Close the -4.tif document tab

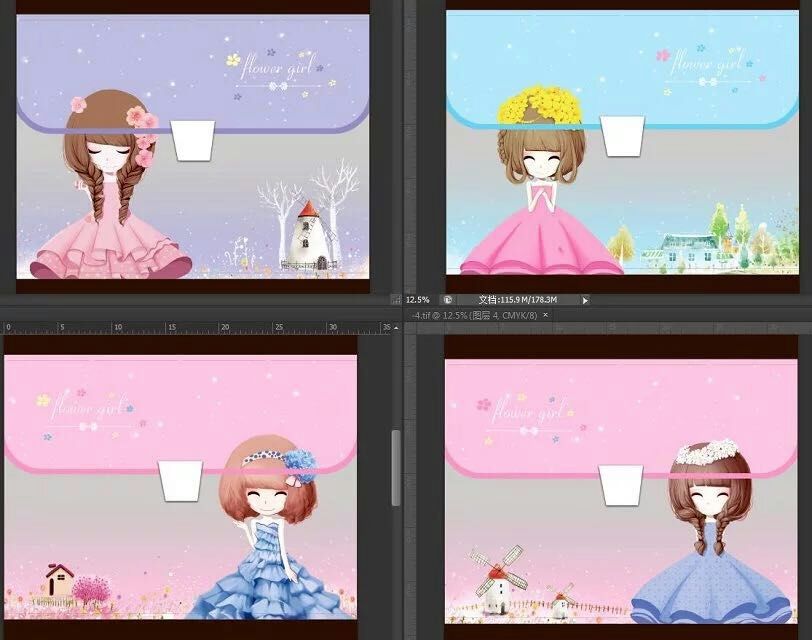546,315
